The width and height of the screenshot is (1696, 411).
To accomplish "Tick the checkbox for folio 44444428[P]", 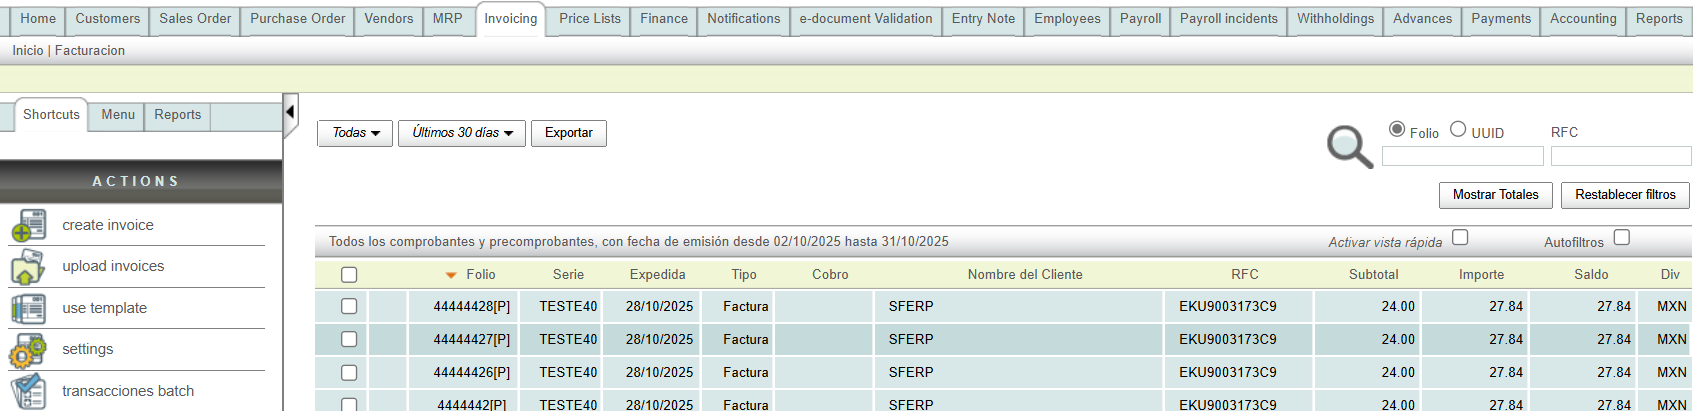I will point(349,307).
